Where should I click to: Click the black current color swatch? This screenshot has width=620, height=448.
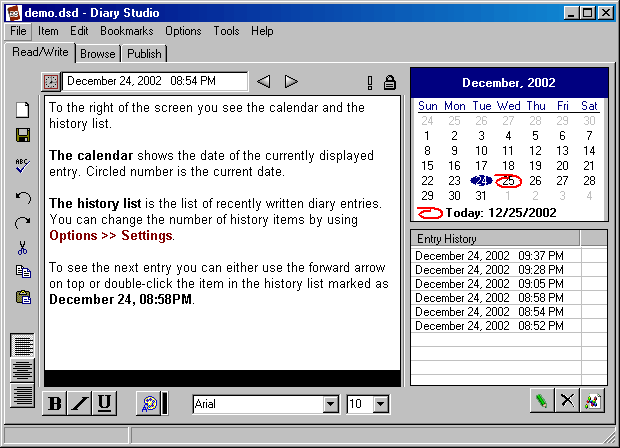pos(165,403)
